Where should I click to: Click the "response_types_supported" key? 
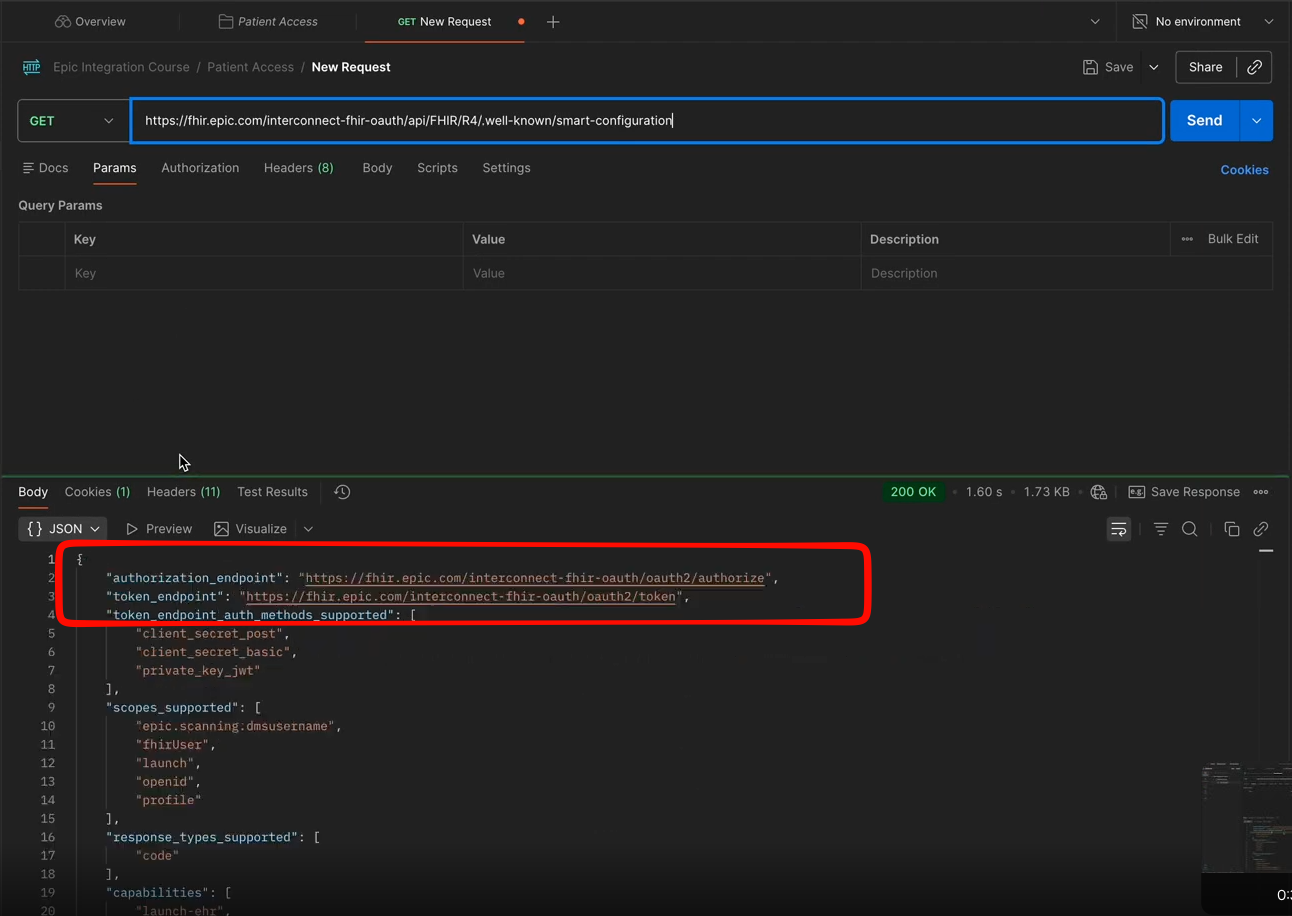[202, 837]
